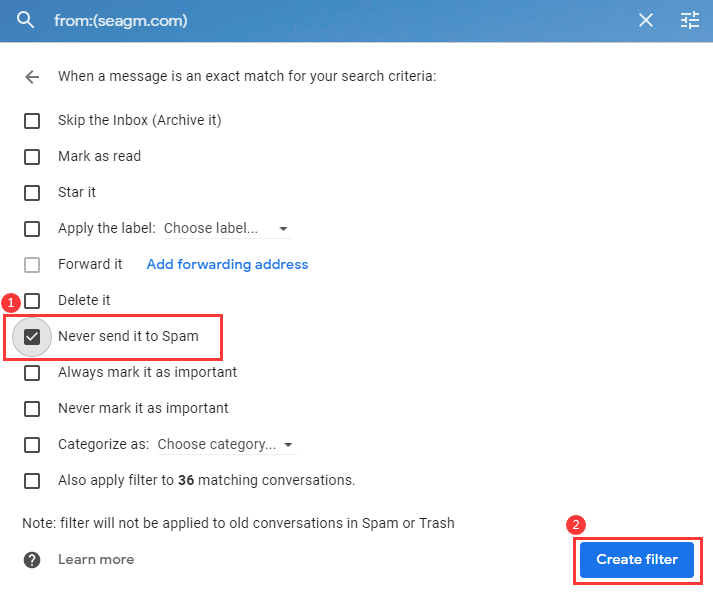Image resolution: width=713 pixels, height=597 pixels.
Task: Check Skip the Inbox (Archive it)
Action: (x=32, y=121)
